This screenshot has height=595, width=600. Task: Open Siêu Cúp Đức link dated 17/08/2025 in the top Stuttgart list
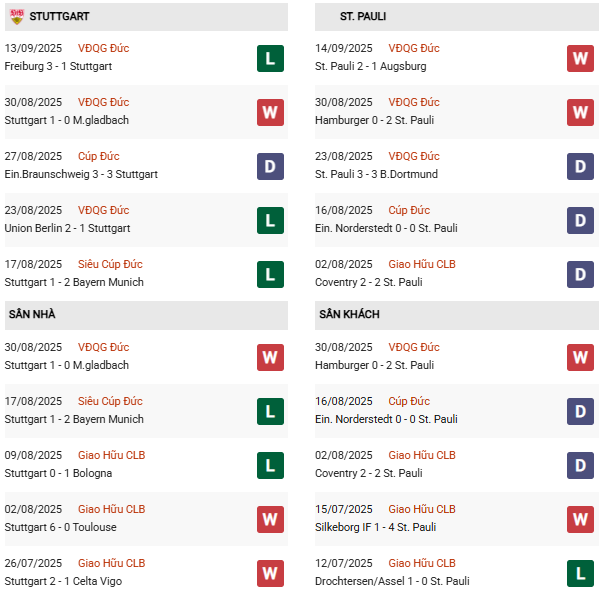point(110,264)
